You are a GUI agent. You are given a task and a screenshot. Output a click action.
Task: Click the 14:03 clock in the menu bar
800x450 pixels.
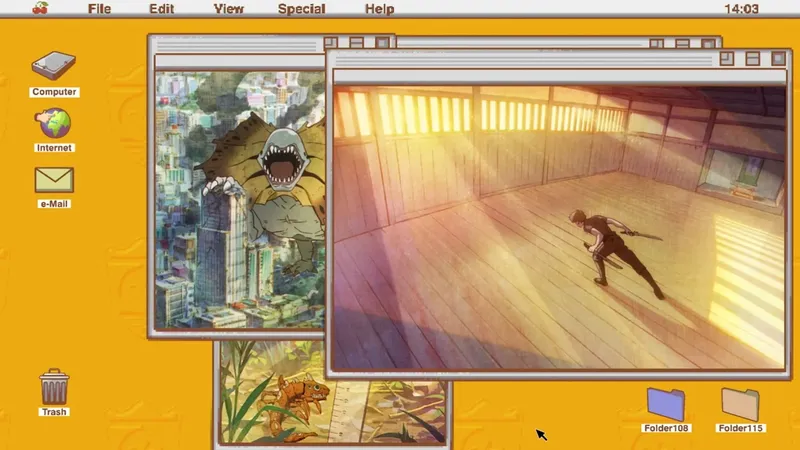pos(741,9)
